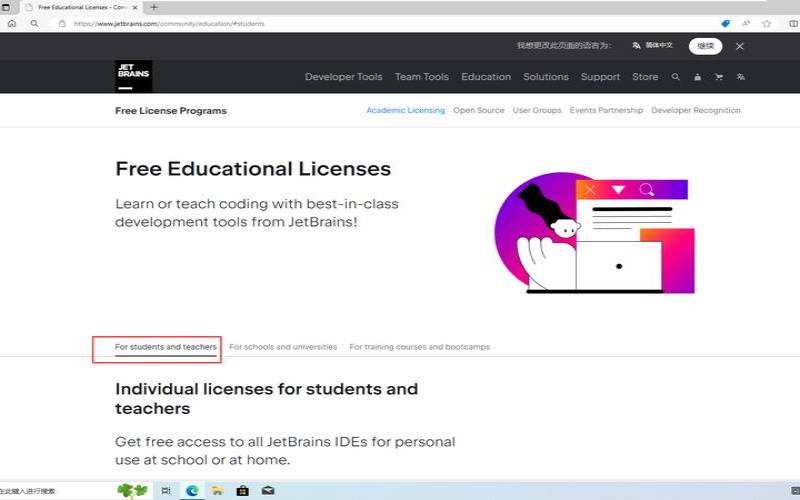
Task: Select the Free Educational Licenses browser tab
Action: pyautogui.click(x=82, y=8)
